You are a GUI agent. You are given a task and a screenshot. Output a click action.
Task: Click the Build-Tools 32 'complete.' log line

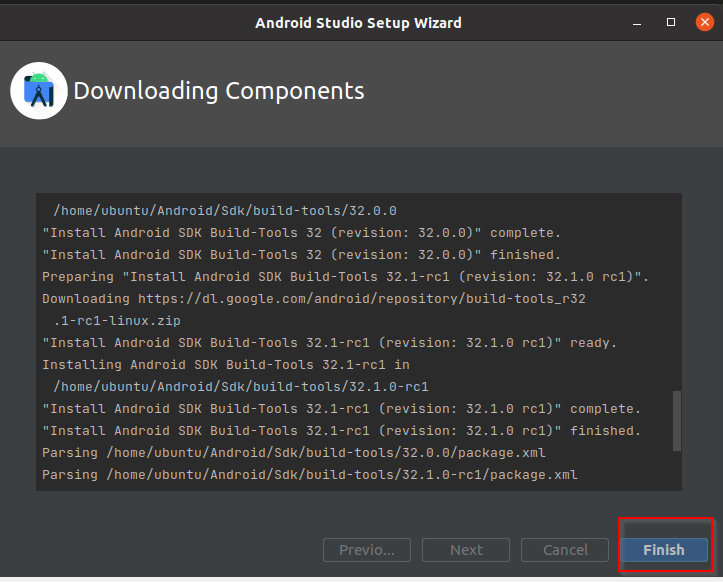click(301, 233)
